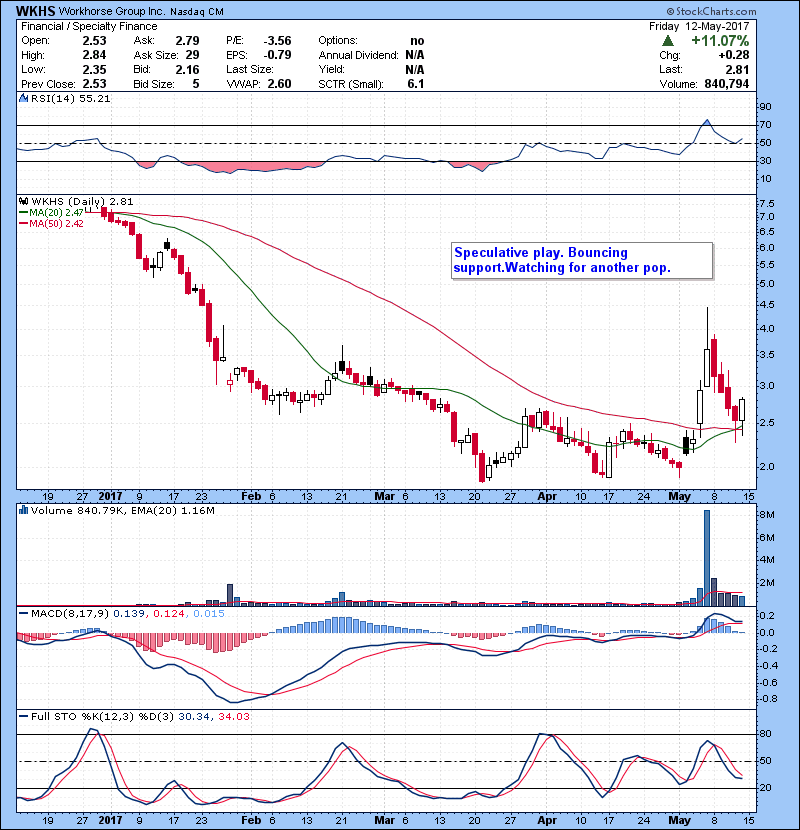Click the Friday 12-May-2017 date label
Viewport: 800px width, 830px height.
[x=699, y=26]
